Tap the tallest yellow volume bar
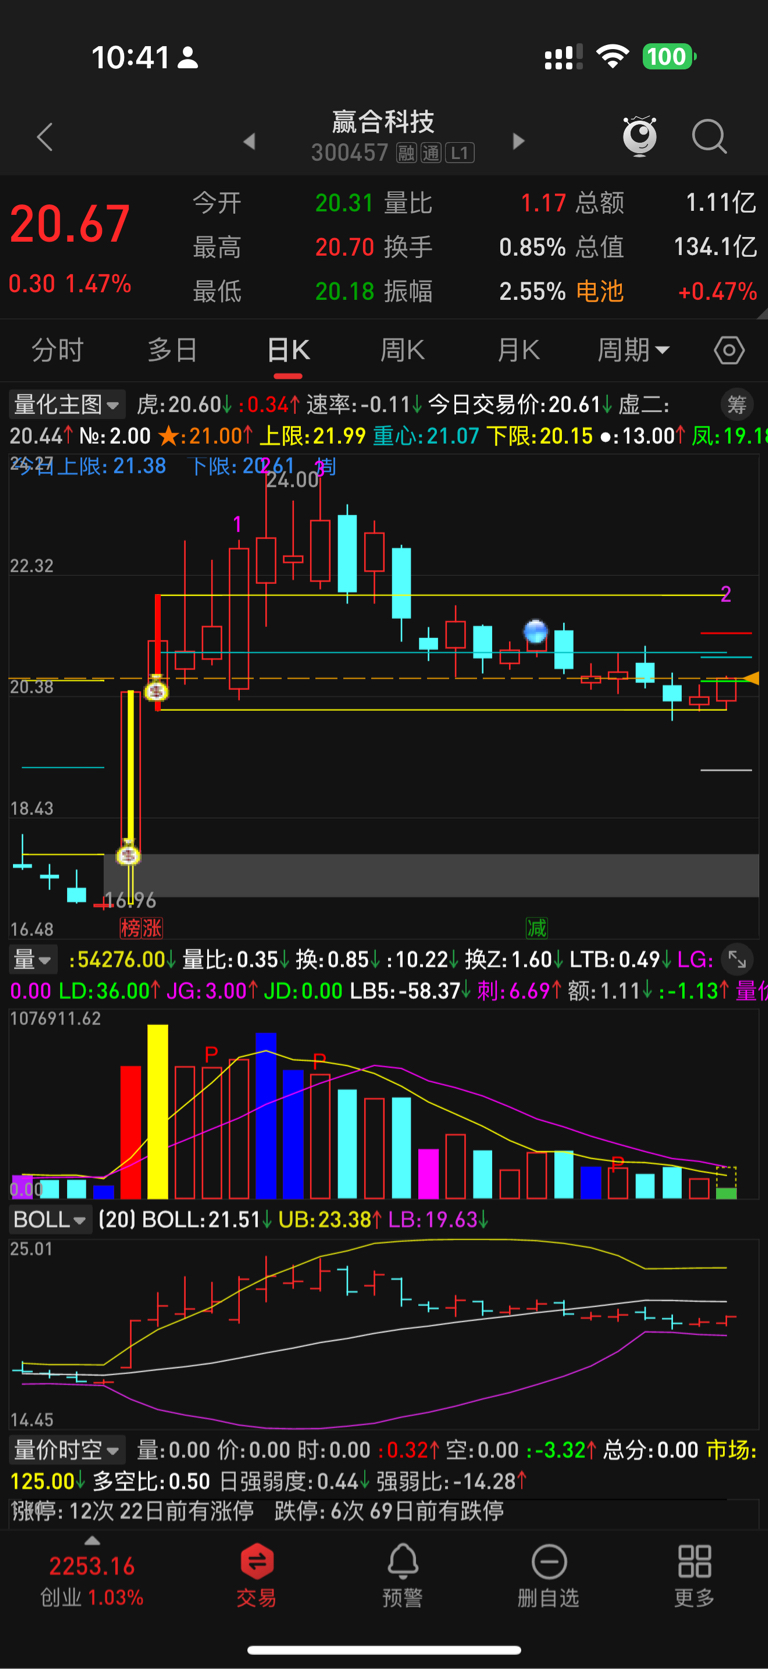 click(158, 1111)
